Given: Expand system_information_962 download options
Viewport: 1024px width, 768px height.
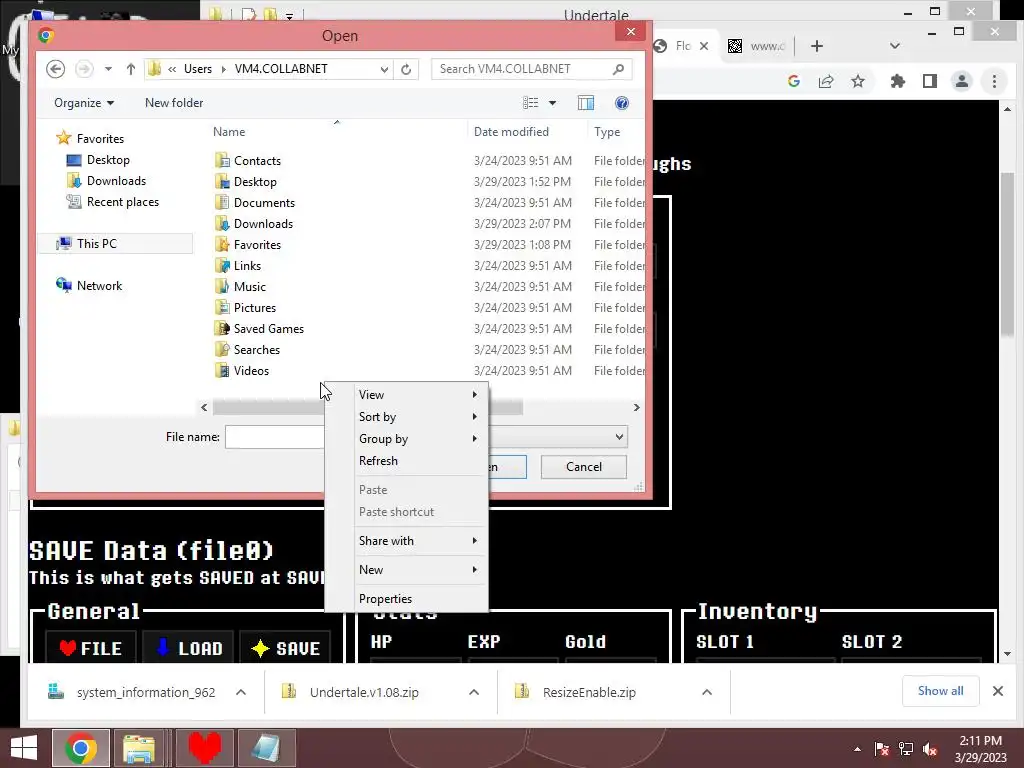Looking at the screenshot, I should click(240, 692).
